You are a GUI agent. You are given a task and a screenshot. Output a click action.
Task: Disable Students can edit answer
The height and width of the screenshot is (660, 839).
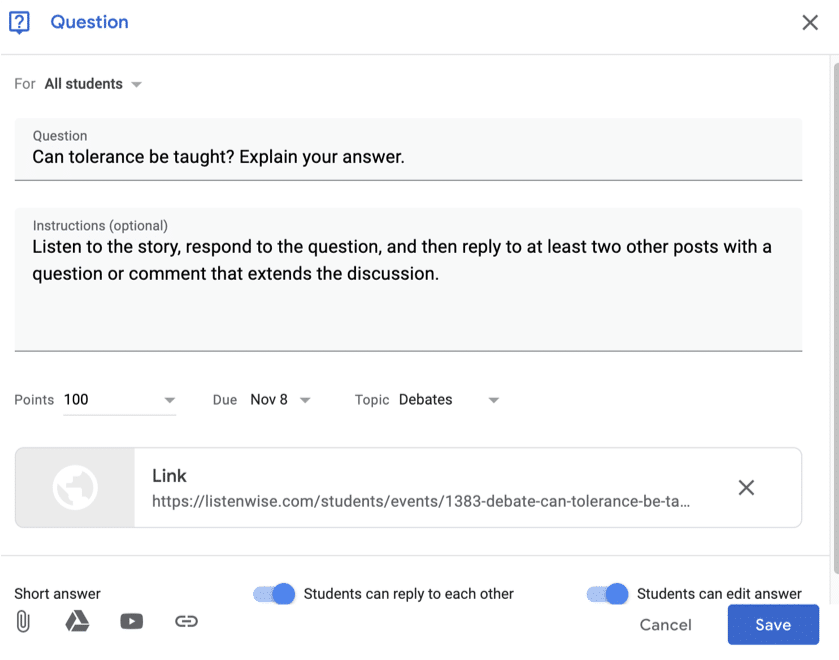[x=607, y=594]
